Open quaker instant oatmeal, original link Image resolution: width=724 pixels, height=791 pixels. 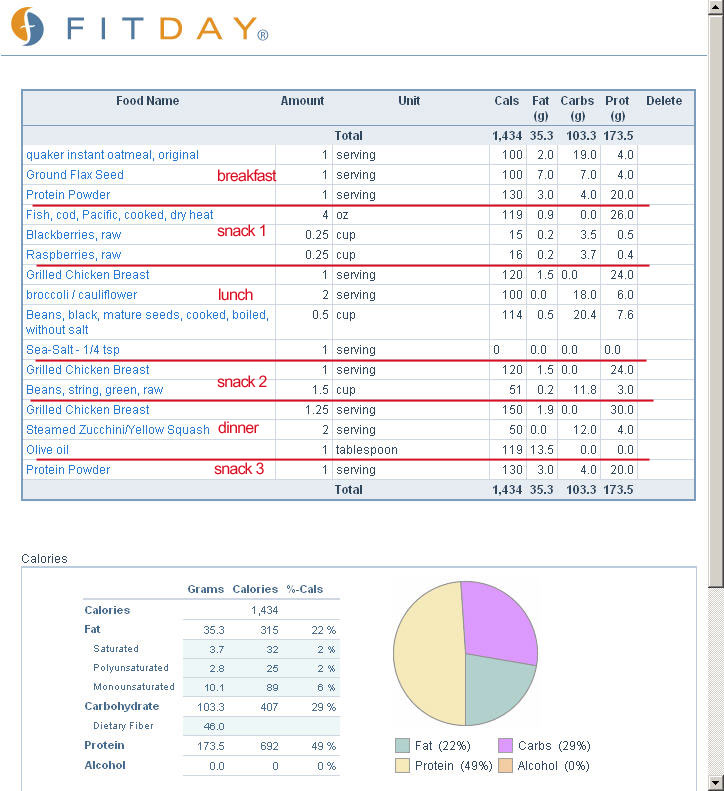point(112,155)
